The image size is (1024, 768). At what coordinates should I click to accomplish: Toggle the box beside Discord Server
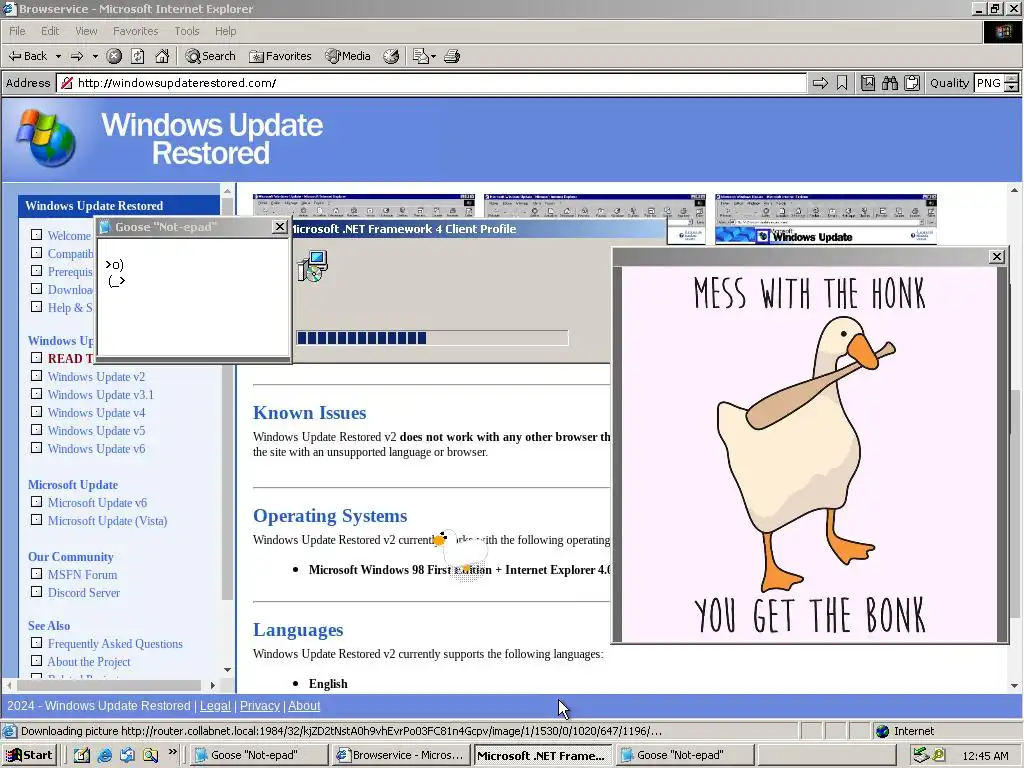(37, 592)
